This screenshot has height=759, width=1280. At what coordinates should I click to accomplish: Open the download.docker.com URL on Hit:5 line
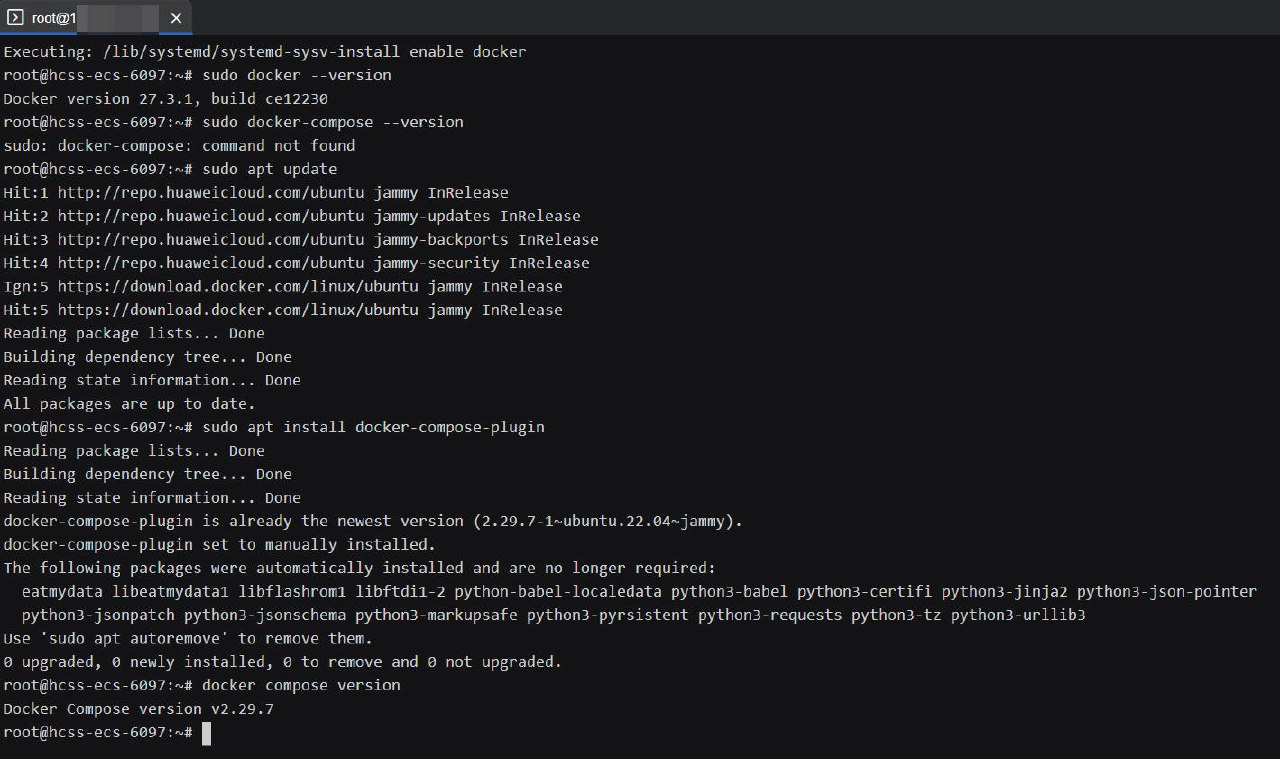click(238, 310)
